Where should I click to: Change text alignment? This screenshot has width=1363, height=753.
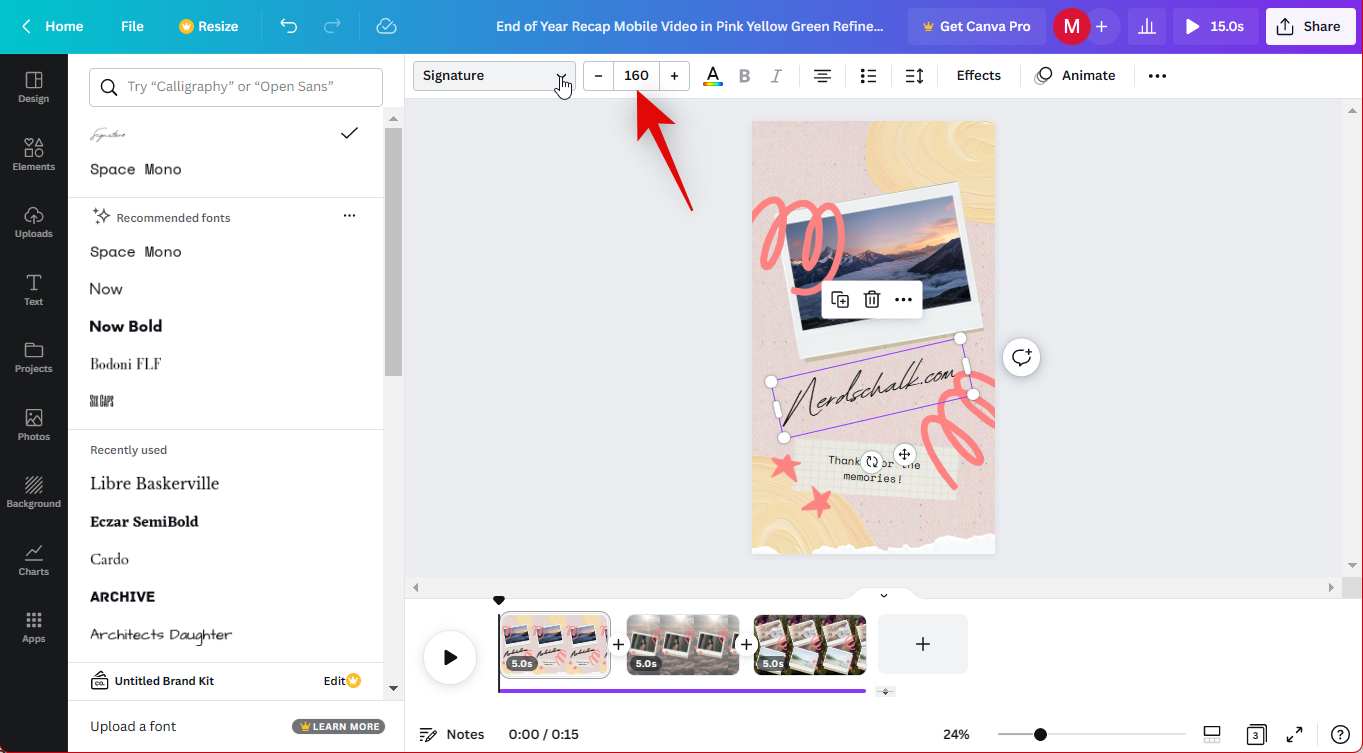[x=822, y=76]
